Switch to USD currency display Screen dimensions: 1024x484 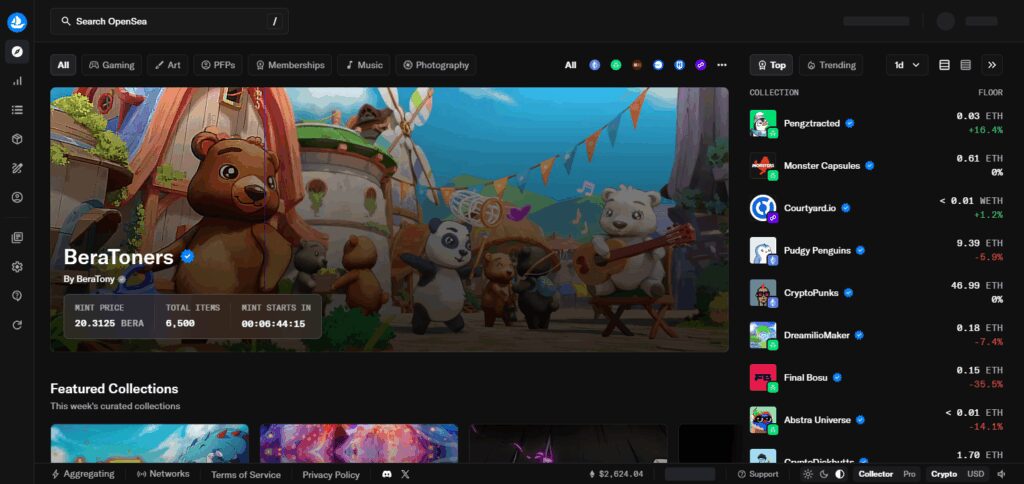976,474
